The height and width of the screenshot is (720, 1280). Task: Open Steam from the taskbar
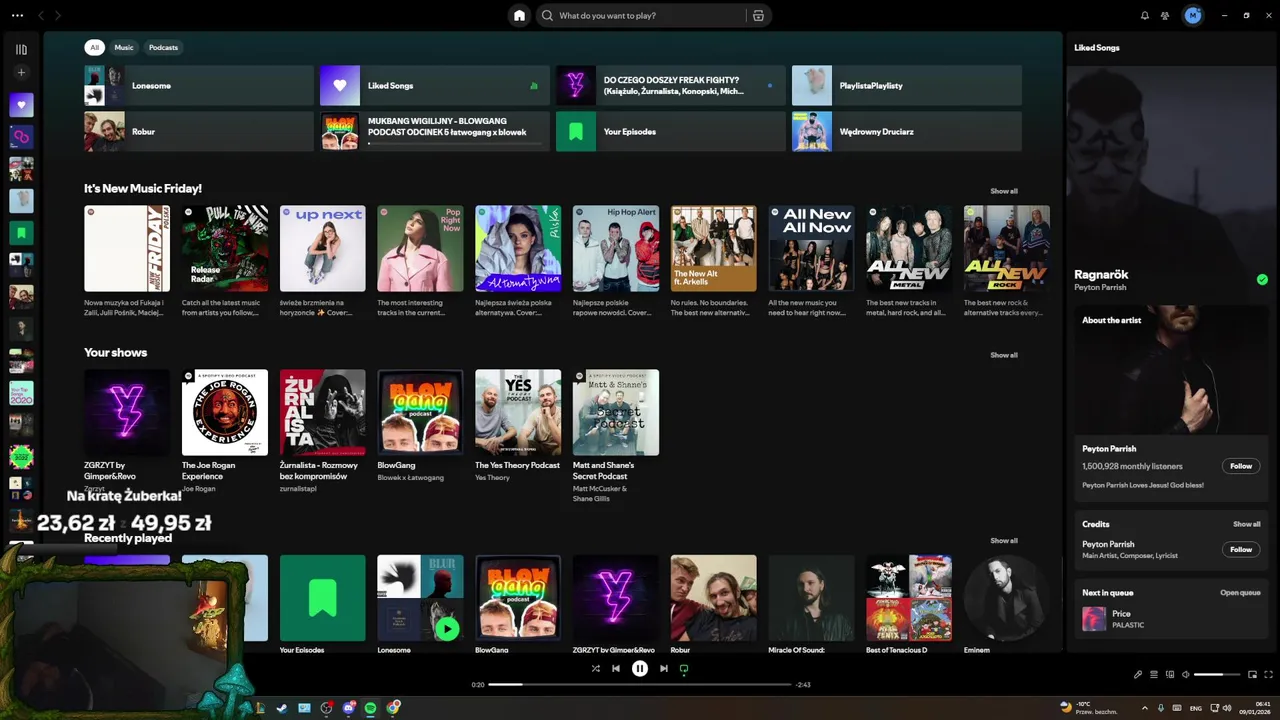(x=282, y=708)
